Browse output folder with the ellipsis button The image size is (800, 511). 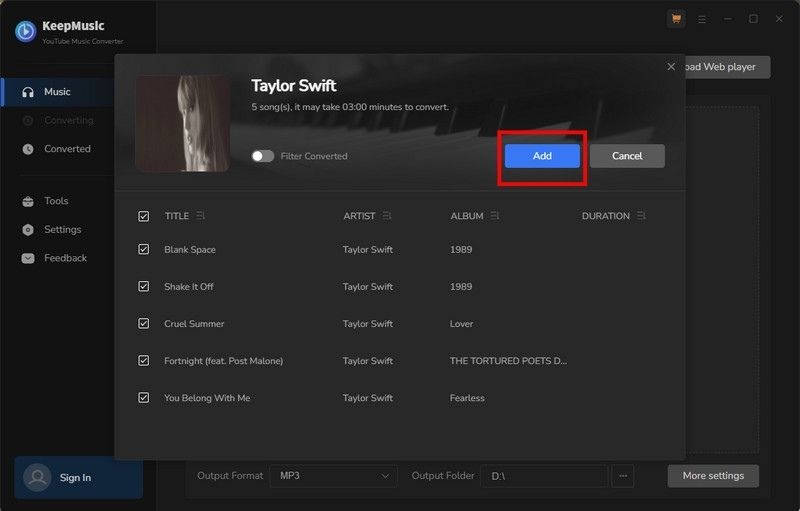(x=623, y=476)
